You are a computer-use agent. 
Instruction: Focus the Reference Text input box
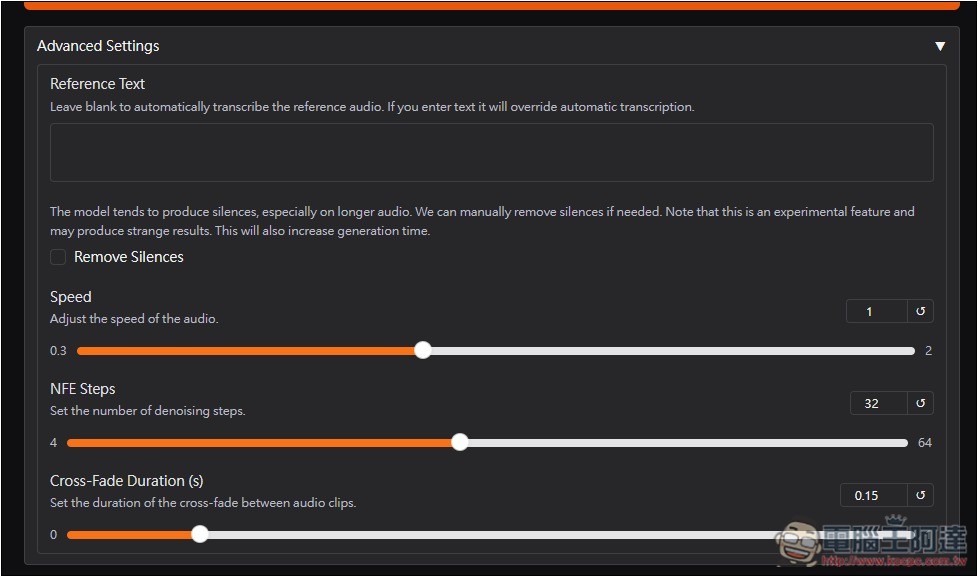tap(491, 152)
